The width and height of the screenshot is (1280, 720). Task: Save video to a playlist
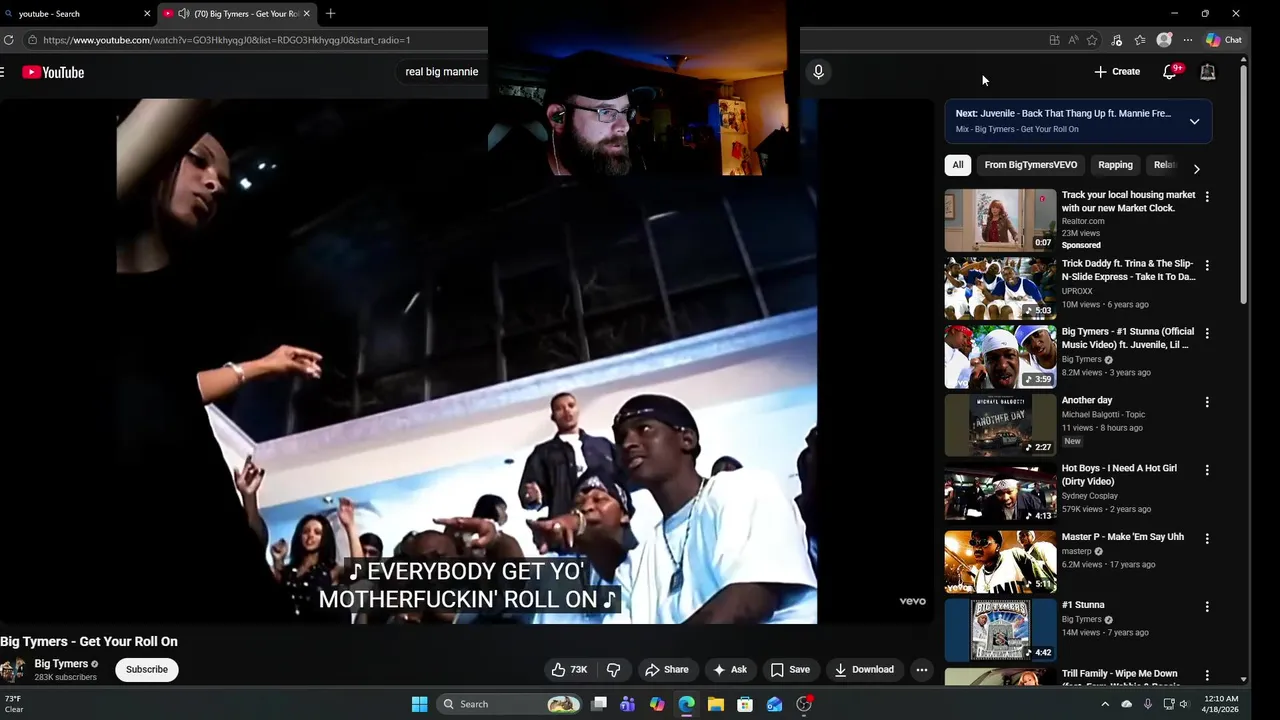789,670
